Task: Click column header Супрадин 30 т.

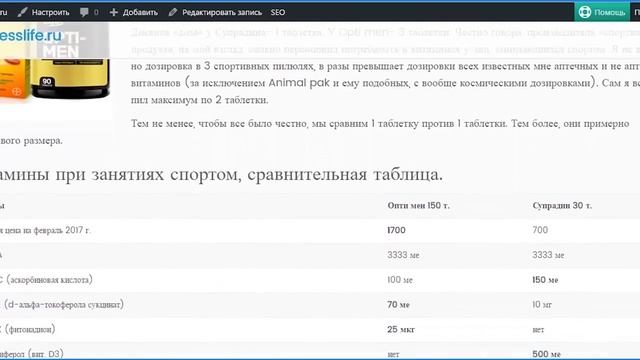Action: [x=562, y=205]
